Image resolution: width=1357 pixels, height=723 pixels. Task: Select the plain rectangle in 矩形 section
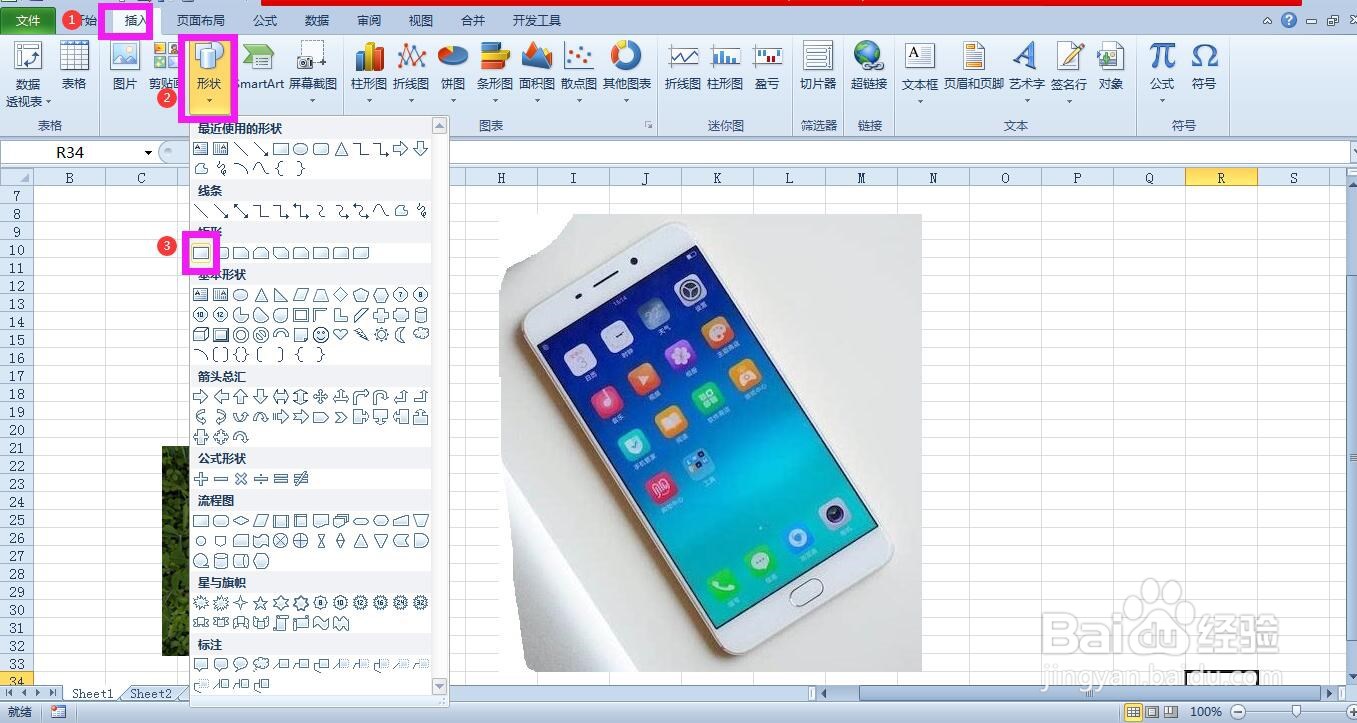tap(201, 253)
